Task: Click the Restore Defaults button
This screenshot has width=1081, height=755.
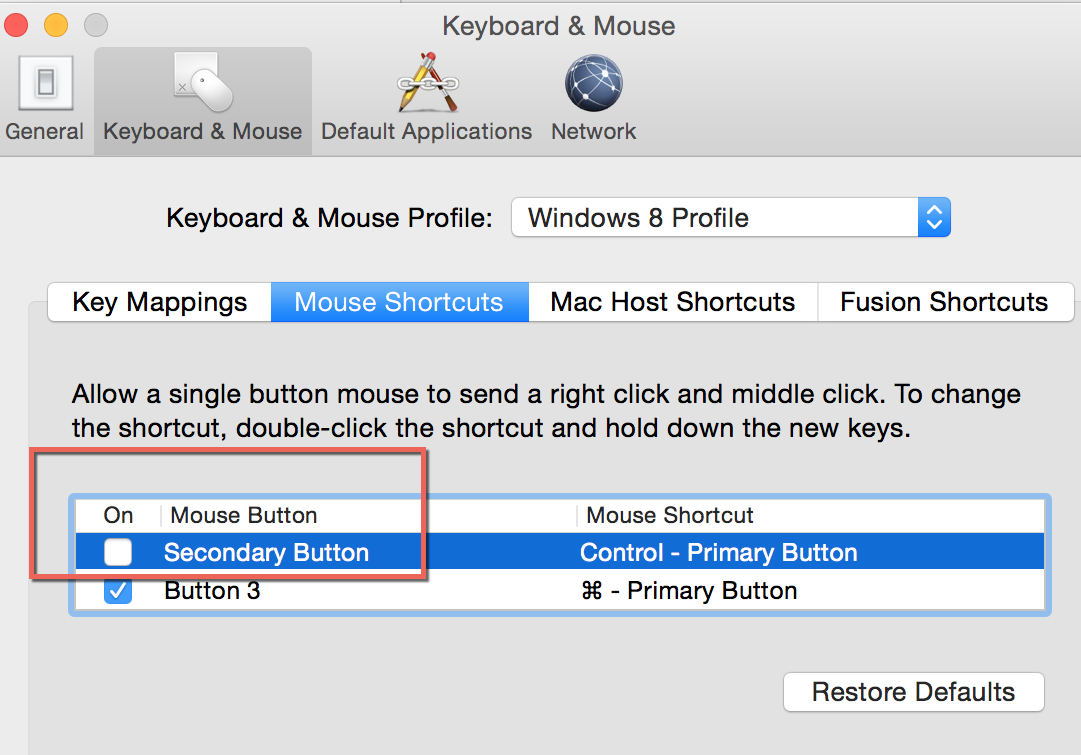Action: [913, 692]
